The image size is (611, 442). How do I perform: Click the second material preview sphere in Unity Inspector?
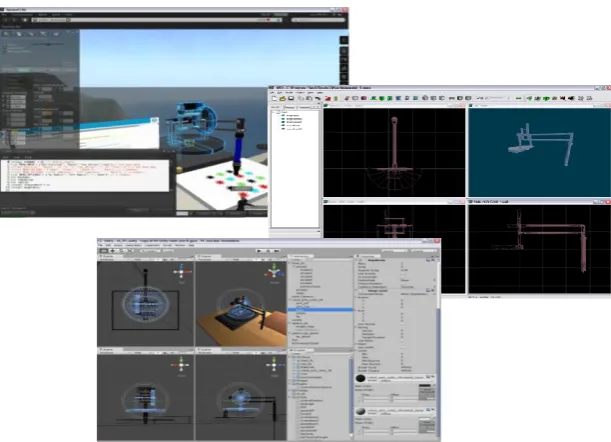(360, 411)
